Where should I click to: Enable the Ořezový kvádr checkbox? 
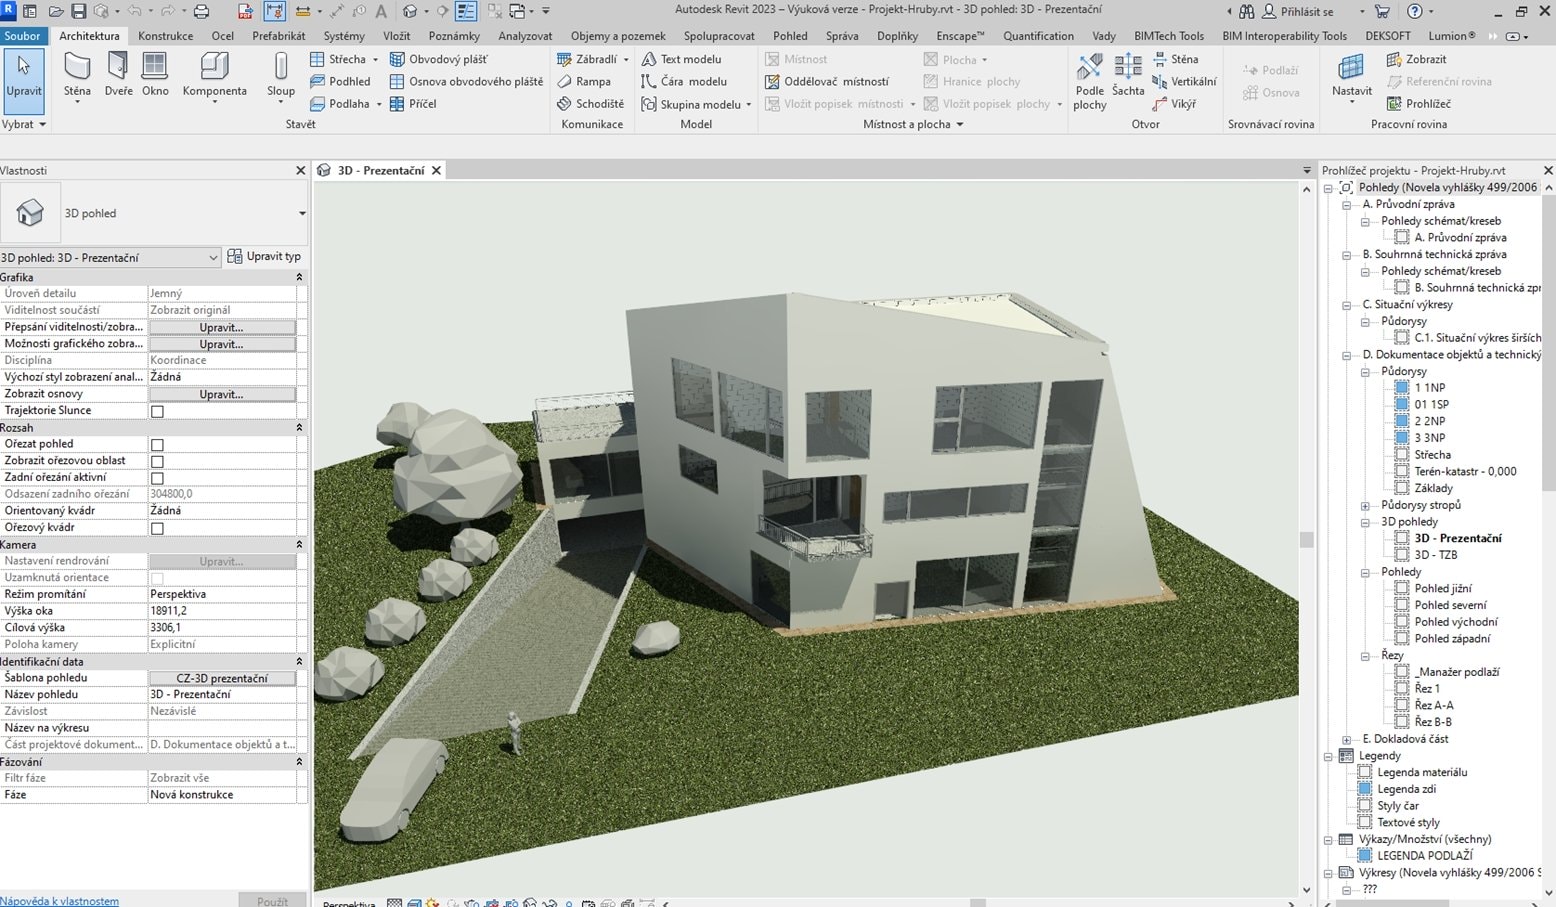[157, 528]
